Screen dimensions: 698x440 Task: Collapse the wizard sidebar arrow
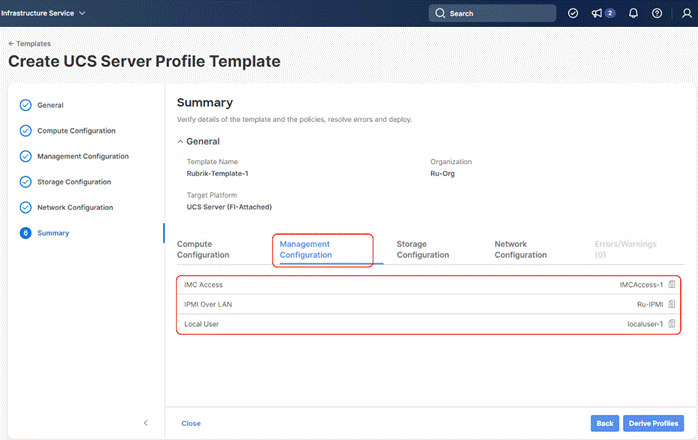pos(146,423)
